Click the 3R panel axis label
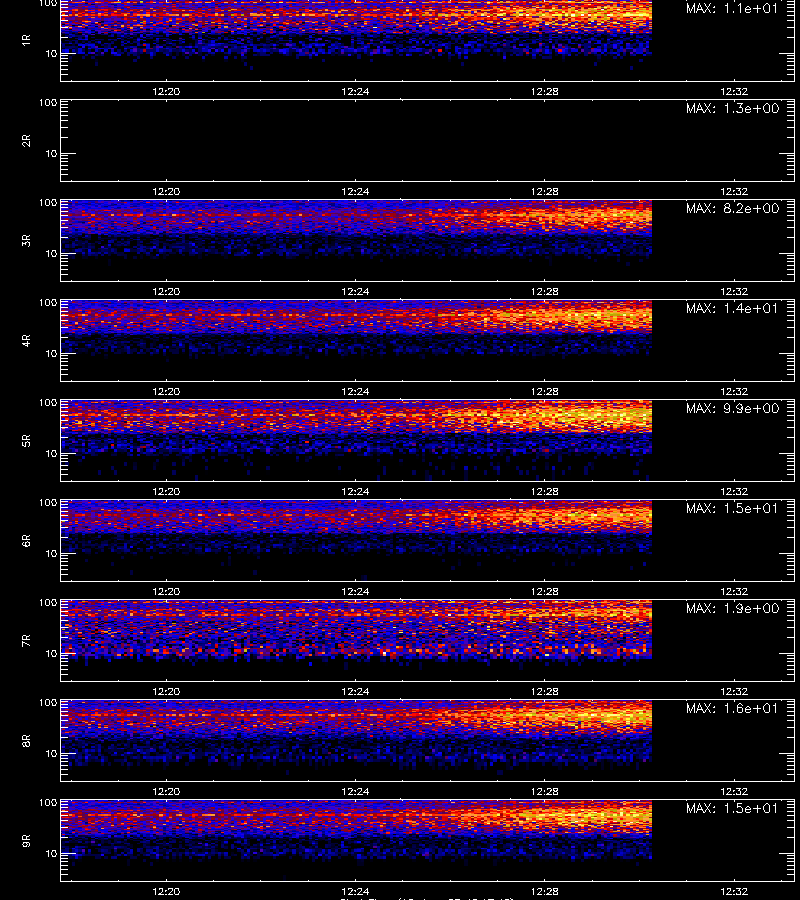 (26, 240)
